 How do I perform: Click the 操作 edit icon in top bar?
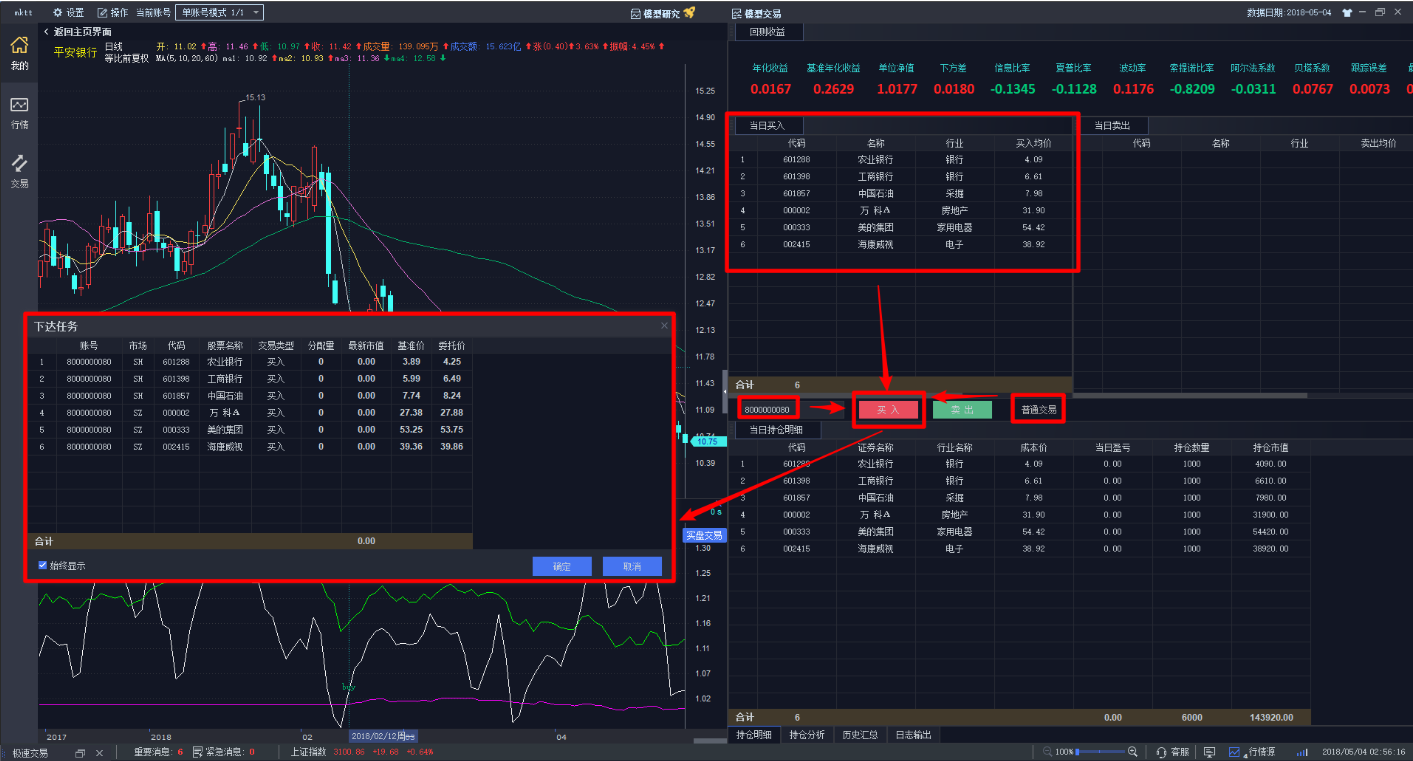coord(102,13)
